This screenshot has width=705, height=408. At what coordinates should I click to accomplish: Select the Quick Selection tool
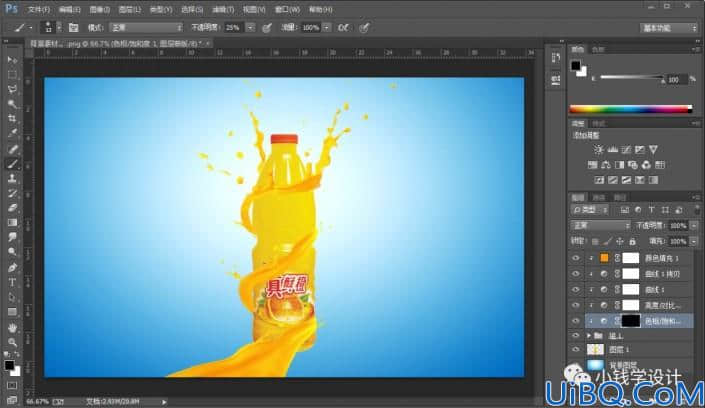click(x=12, y=104)
